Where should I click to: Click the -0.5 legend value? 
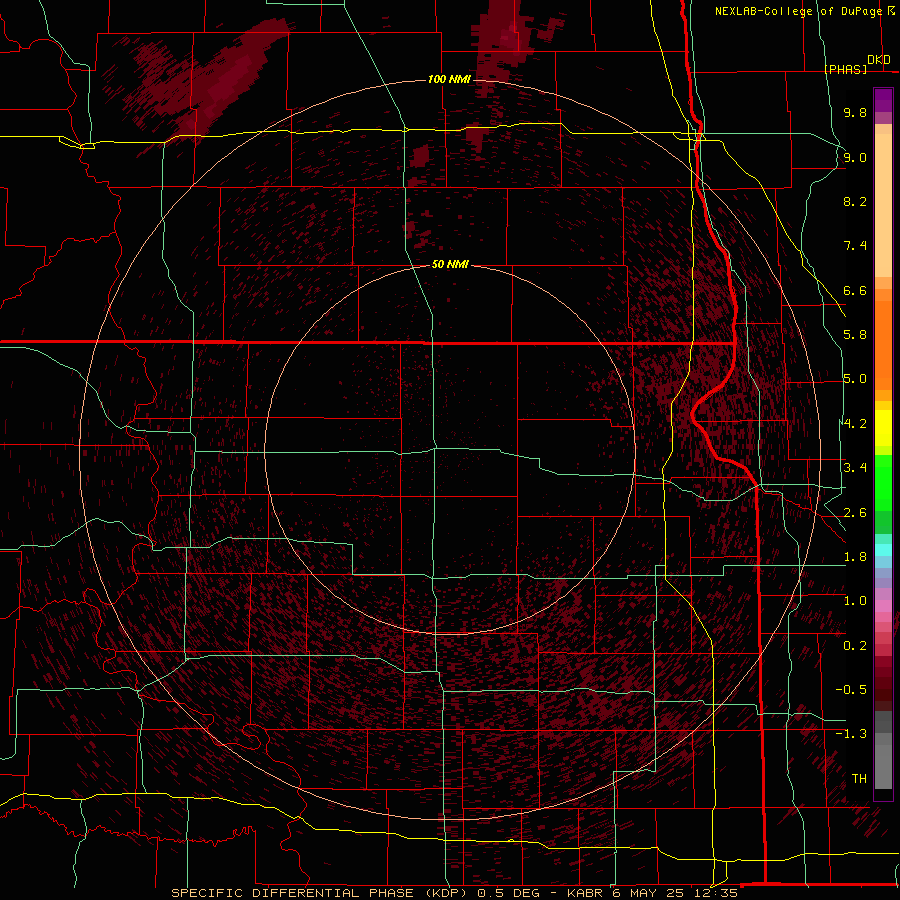[x=851, y=690]
